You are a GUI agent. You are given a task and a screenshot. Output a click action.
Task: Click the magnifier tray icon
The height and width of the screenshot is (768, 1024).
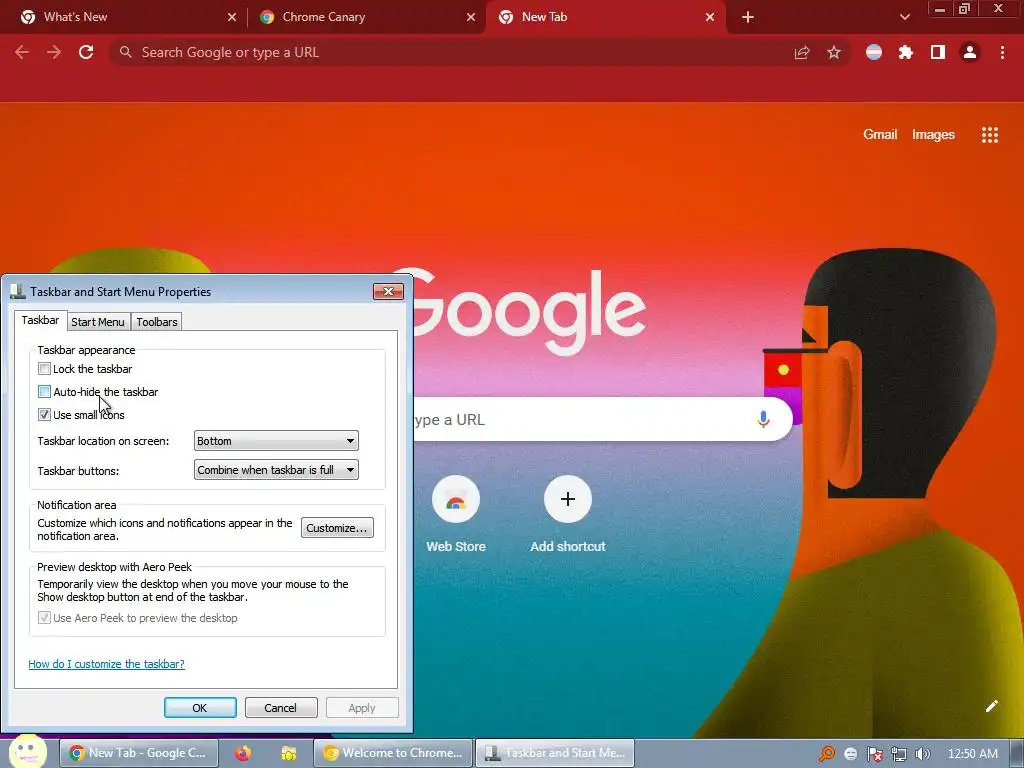coord(827,754)
